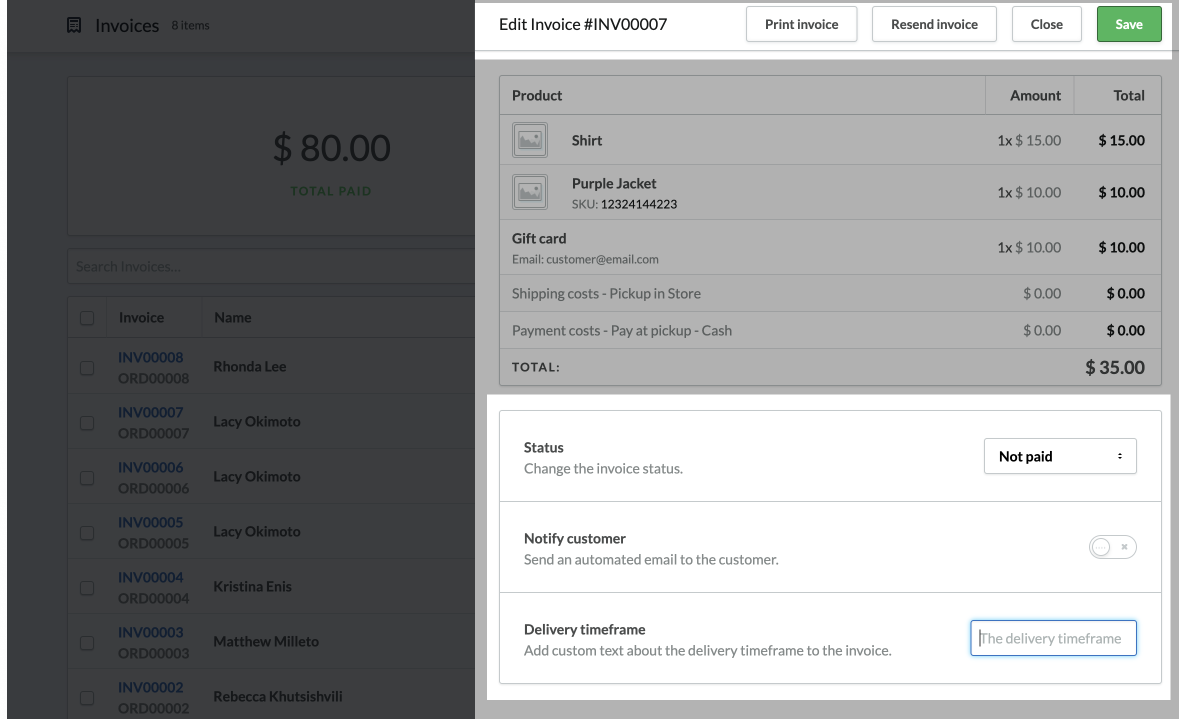Tick the checkbox for invoice INV00006
Image resolution: width=1179 pixels, height=719 pixels.
coord(87,478)
